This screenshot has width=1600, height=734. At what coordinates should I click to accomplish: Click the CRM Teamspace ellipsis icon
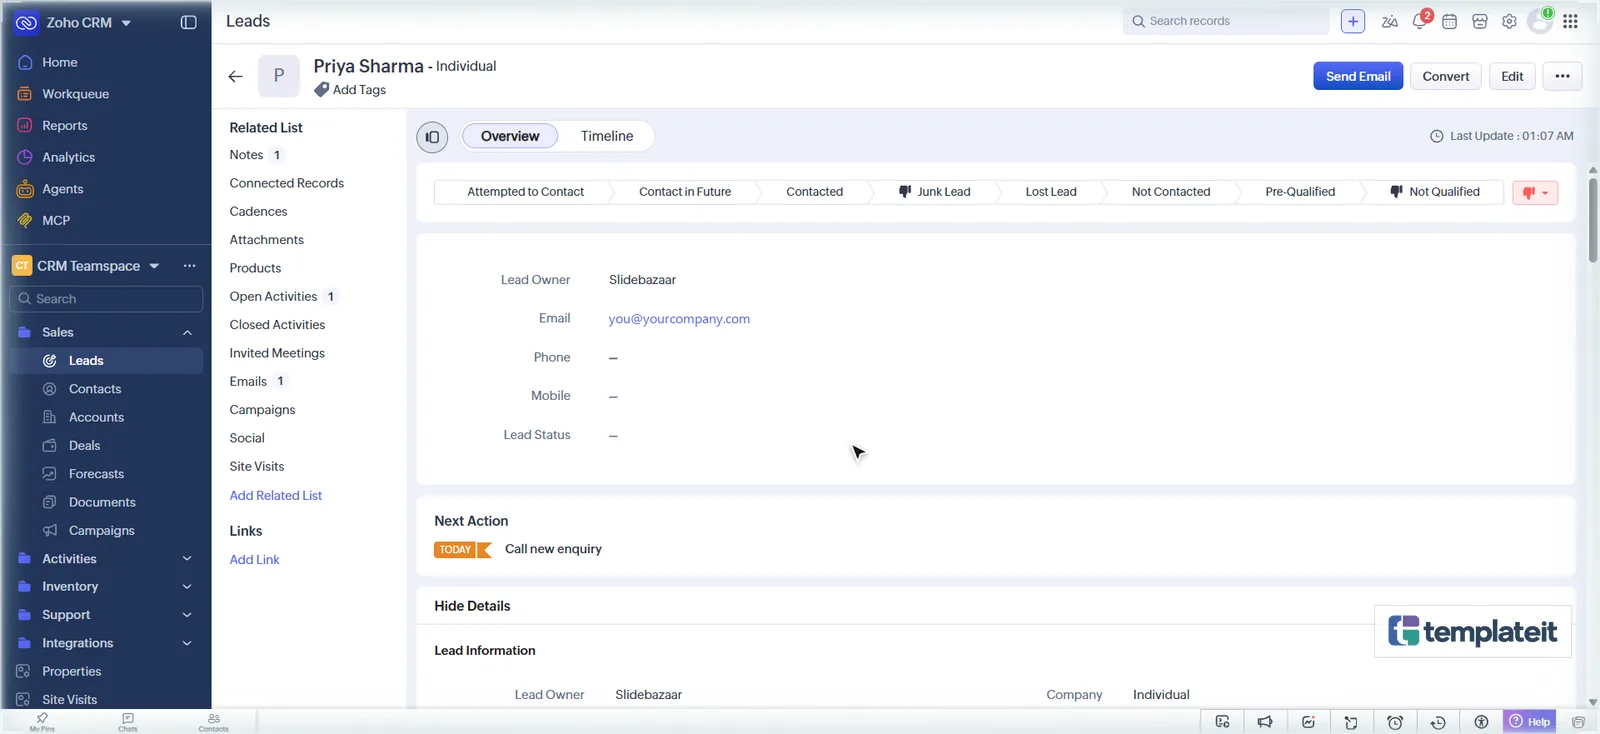coord(189,266)
